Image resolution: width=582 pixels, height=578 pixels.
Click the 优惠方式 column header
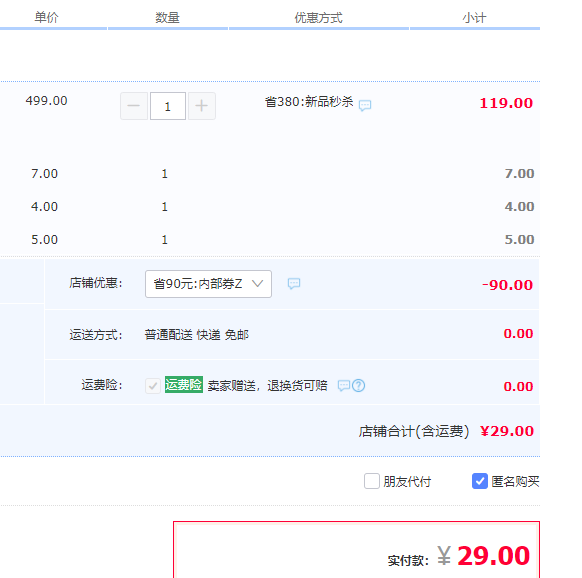(318, 17)
